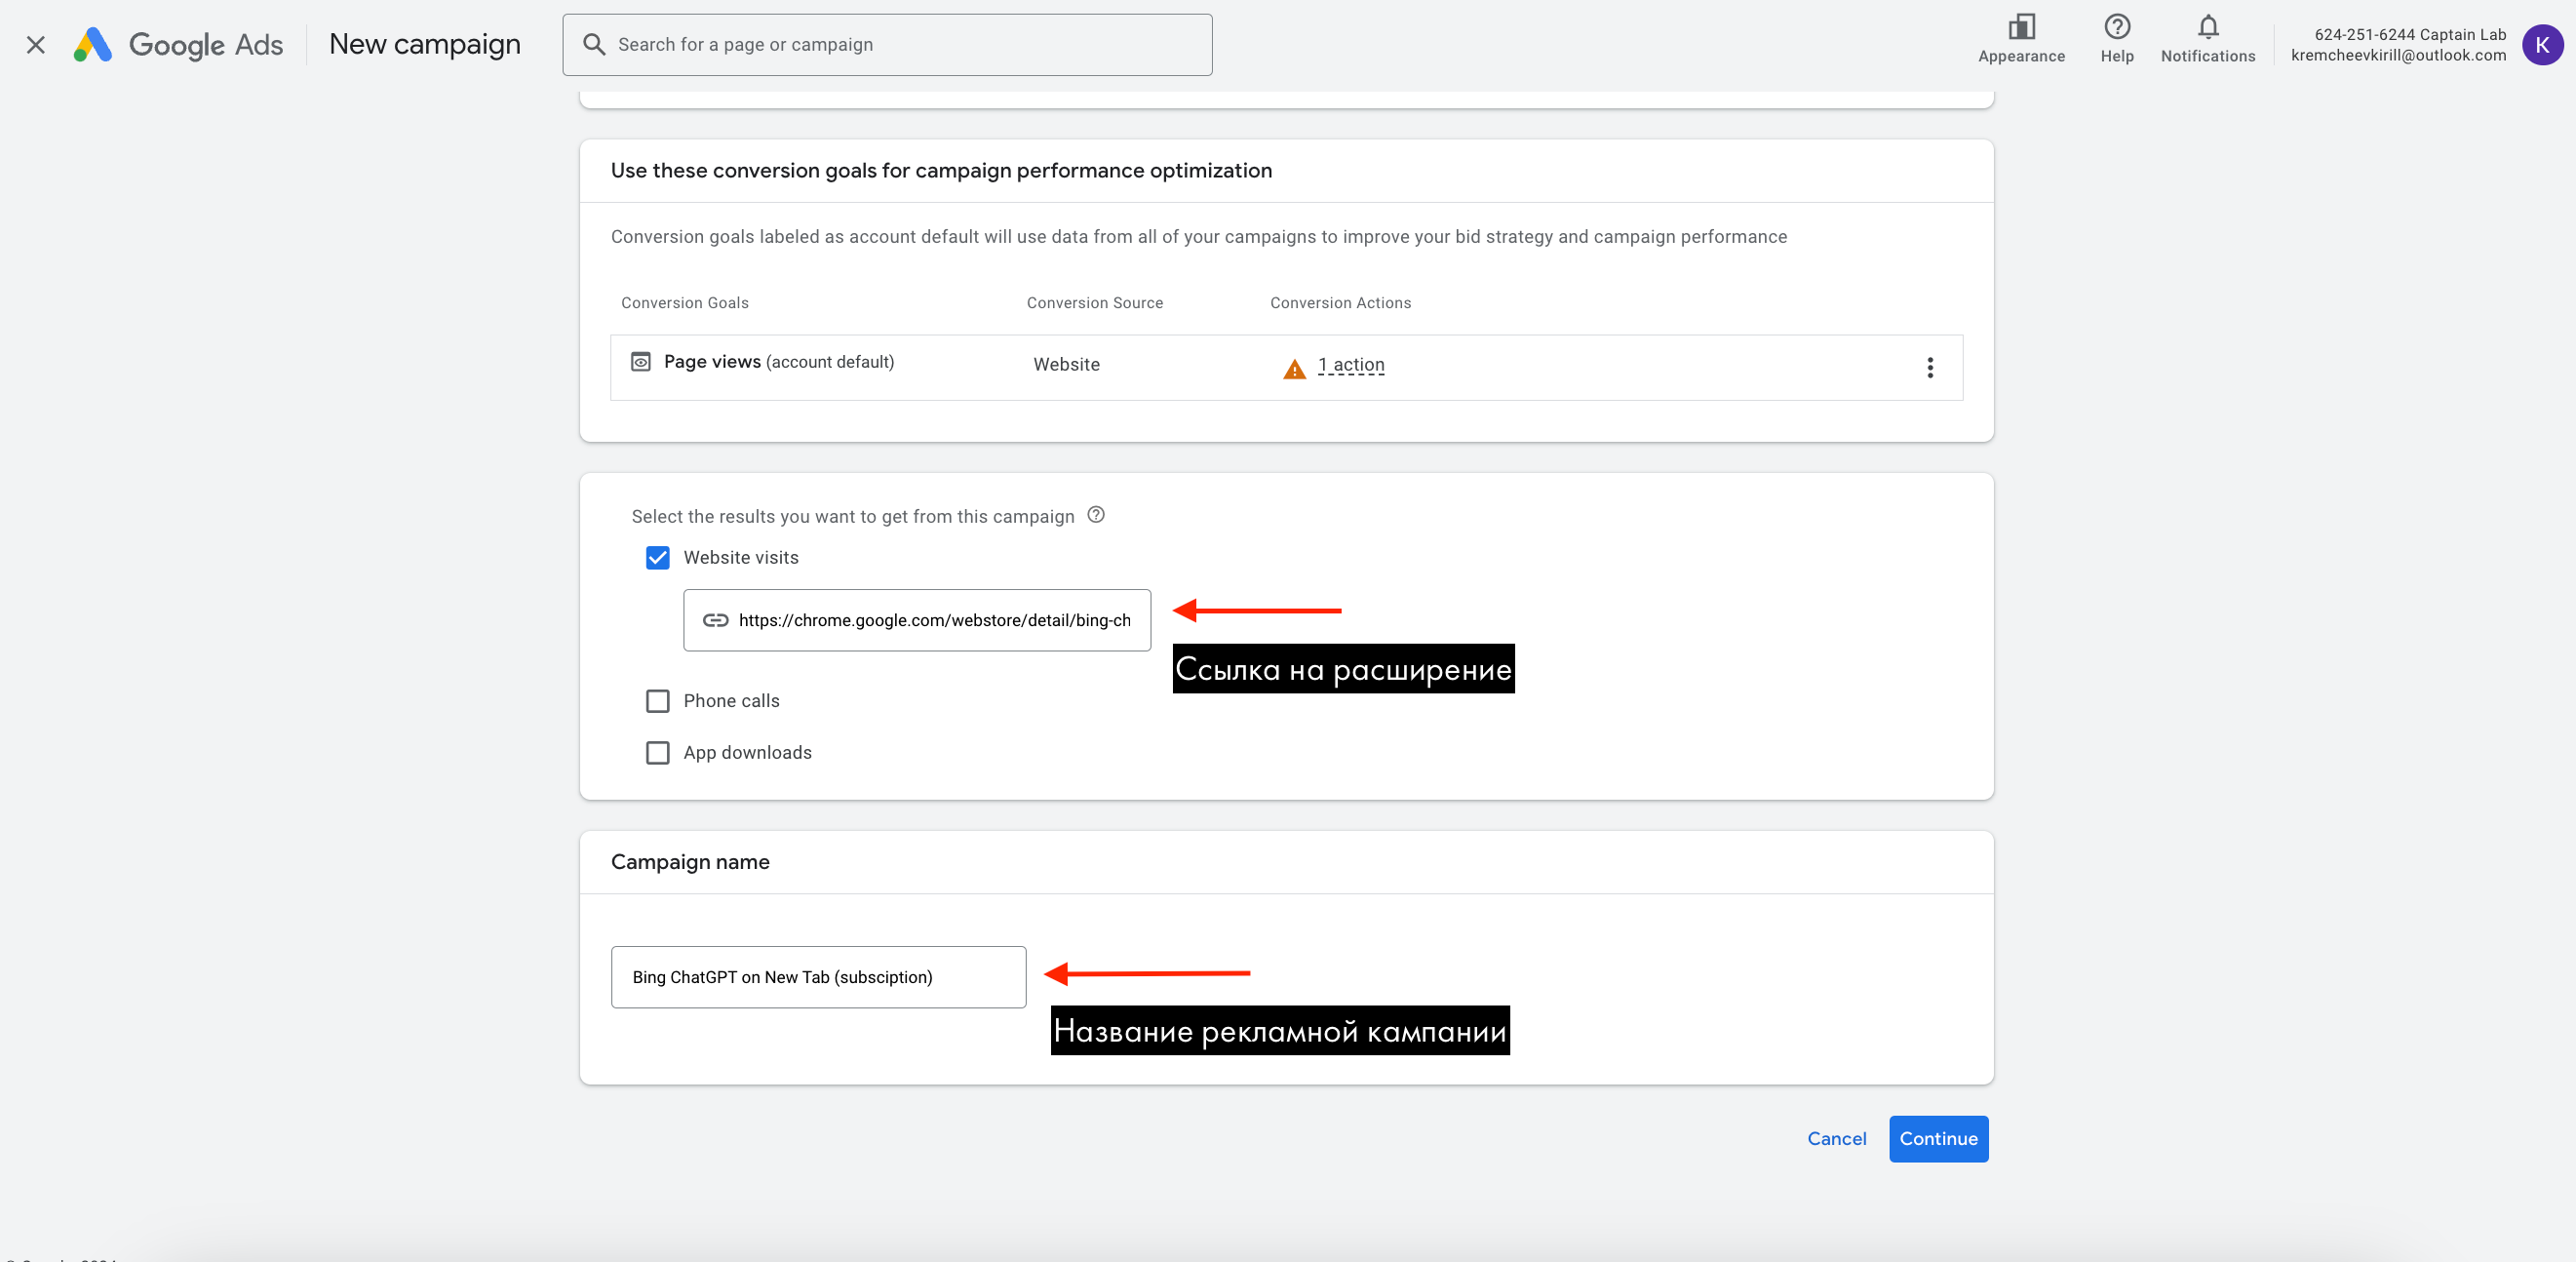The width and height of the screenshot is (2576, 1262).
Task: Click the help icon beside results heading
Action: [1096, 515]
